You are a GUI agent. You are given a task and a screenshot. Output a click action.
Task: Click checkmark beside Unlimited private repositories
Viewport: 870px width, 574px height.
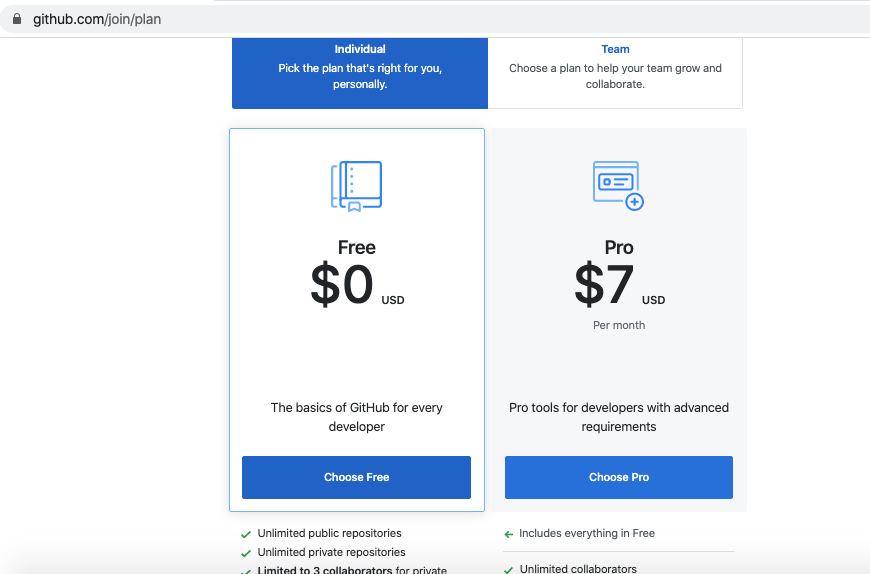(246, 553)
